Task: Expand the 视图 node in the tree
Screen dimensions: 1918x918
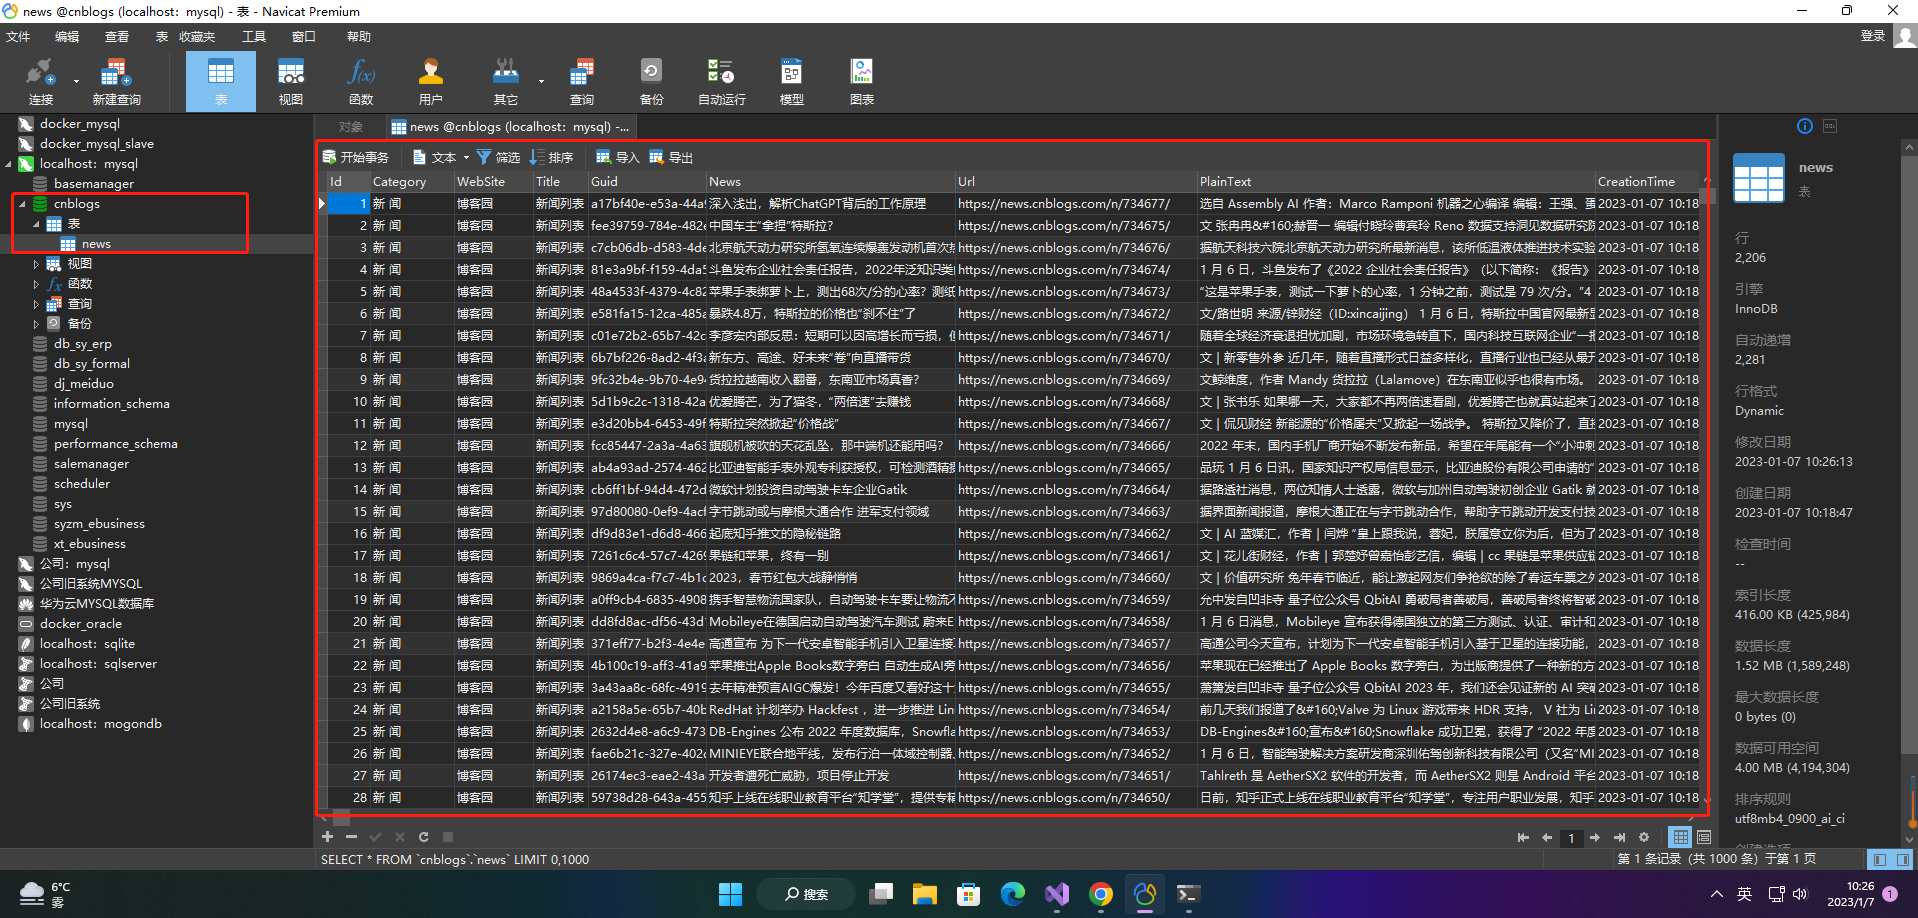Action: click(37, 264)
